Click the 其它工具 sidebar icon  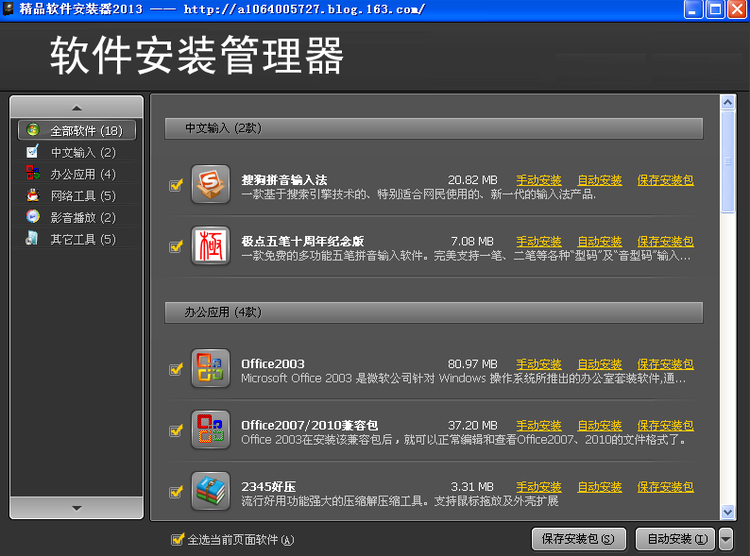pyautogui.click(x=33, y=238)
